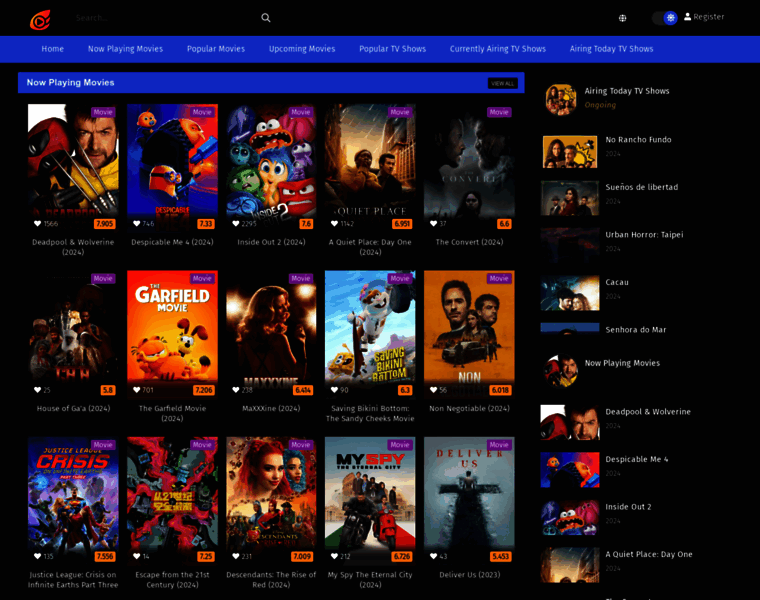The width and height of the screenshot is (760, 600).
Task: Click A Quiet Place: Day One title
Action: [x=370, y=247]
